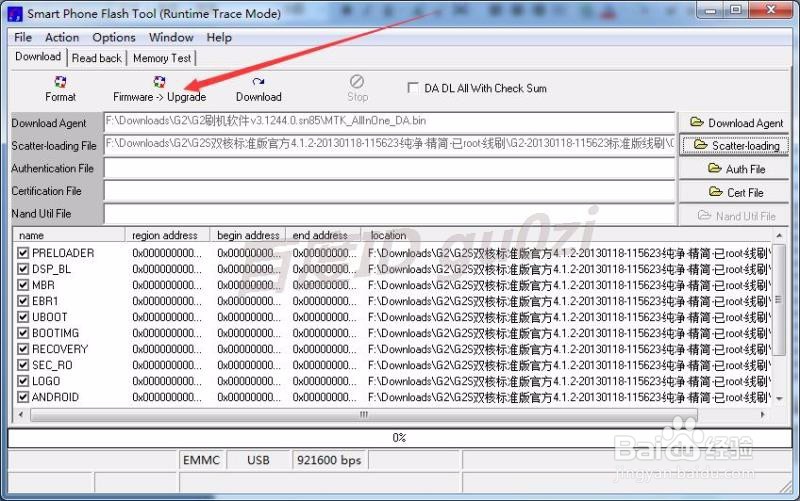Screen dimensions: 800x501
Task: Click the vertical scrollbar up arrow
Action: pos(779,235)
